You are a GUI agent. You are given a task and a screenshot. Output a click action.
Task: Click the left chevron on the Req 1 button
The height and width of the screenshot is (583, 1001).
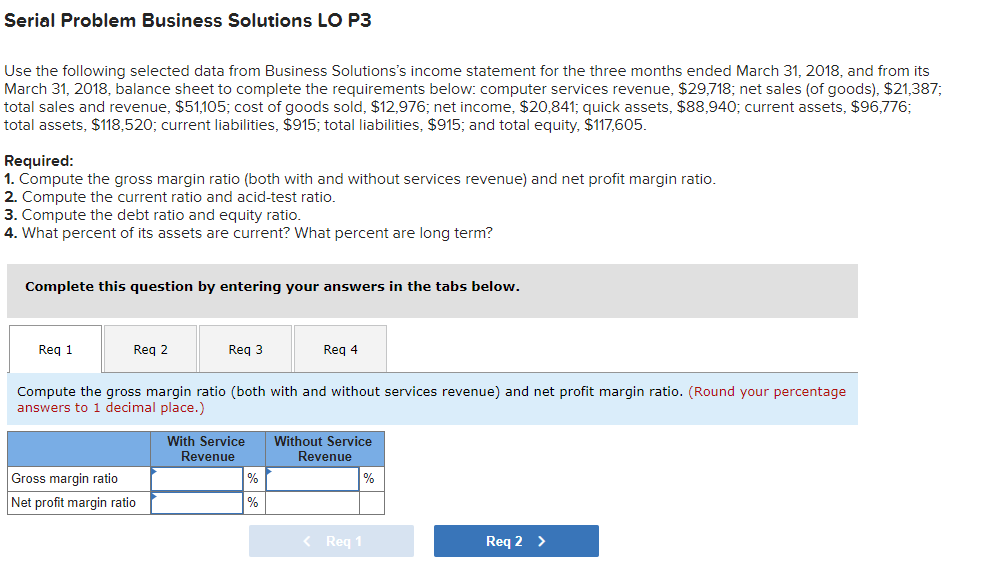coord(306,540)
